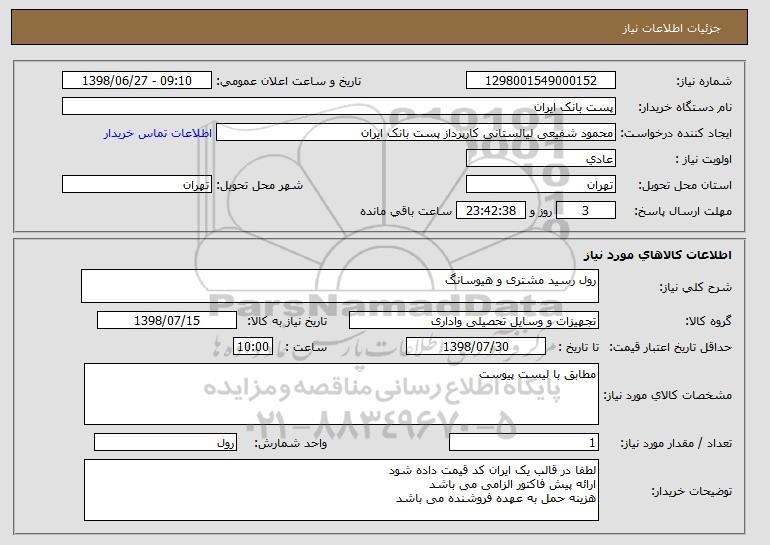Click the label مشخصات کالای مورد نیاز
Viewport: 770px width, 545px height.
[x=667, y=395]
